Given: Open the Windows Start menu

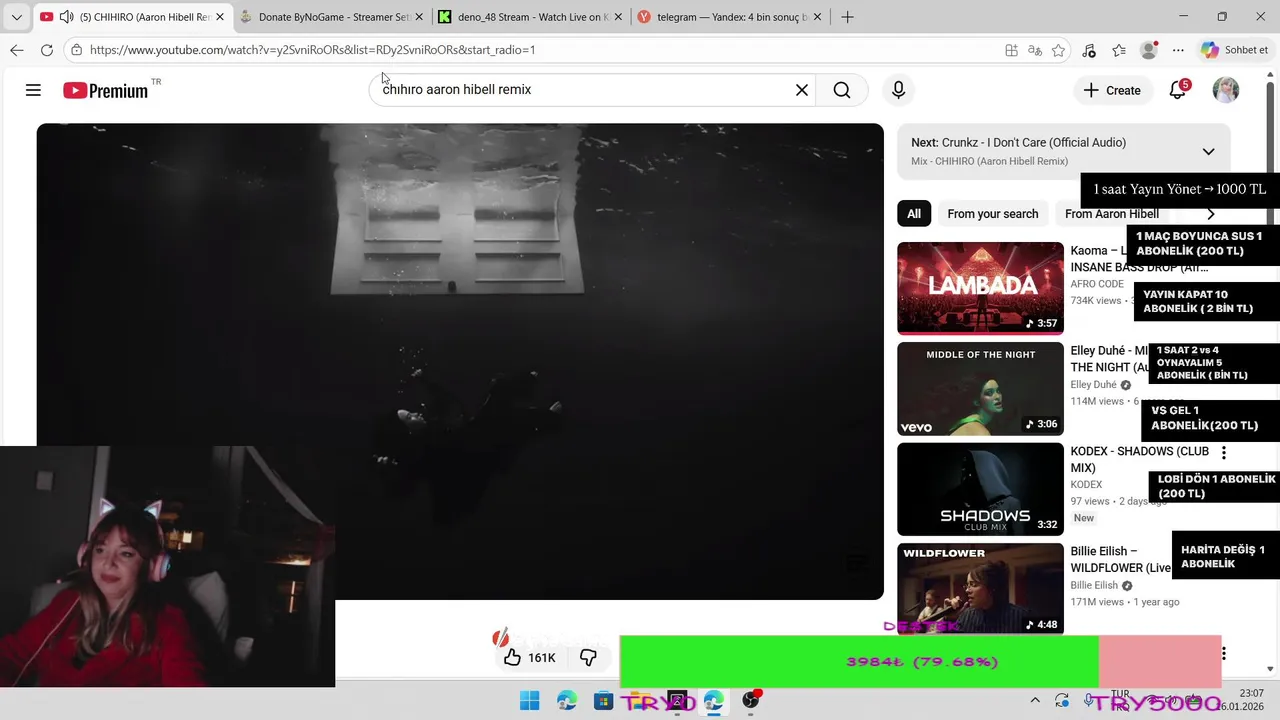Looking at the screenshot, I should coord(530,701).
